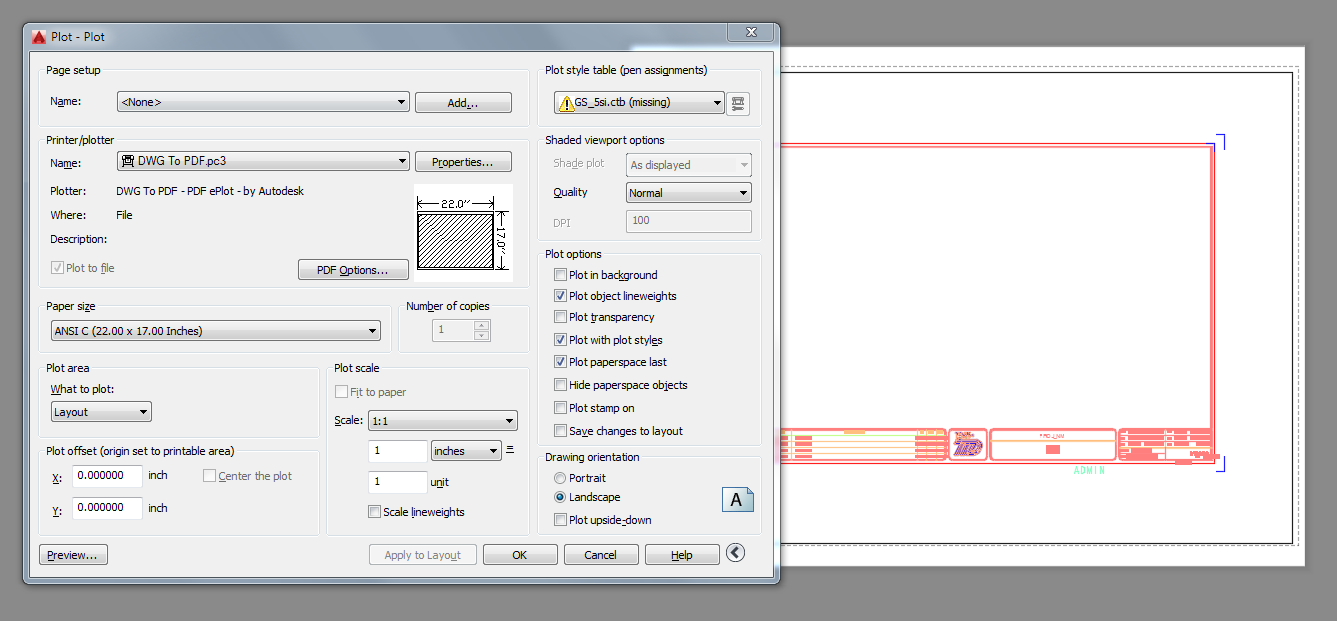Toggle Plot with plot styles
Image resolution: width=1337 pixels, height=621 pixels.
[560, 340]
